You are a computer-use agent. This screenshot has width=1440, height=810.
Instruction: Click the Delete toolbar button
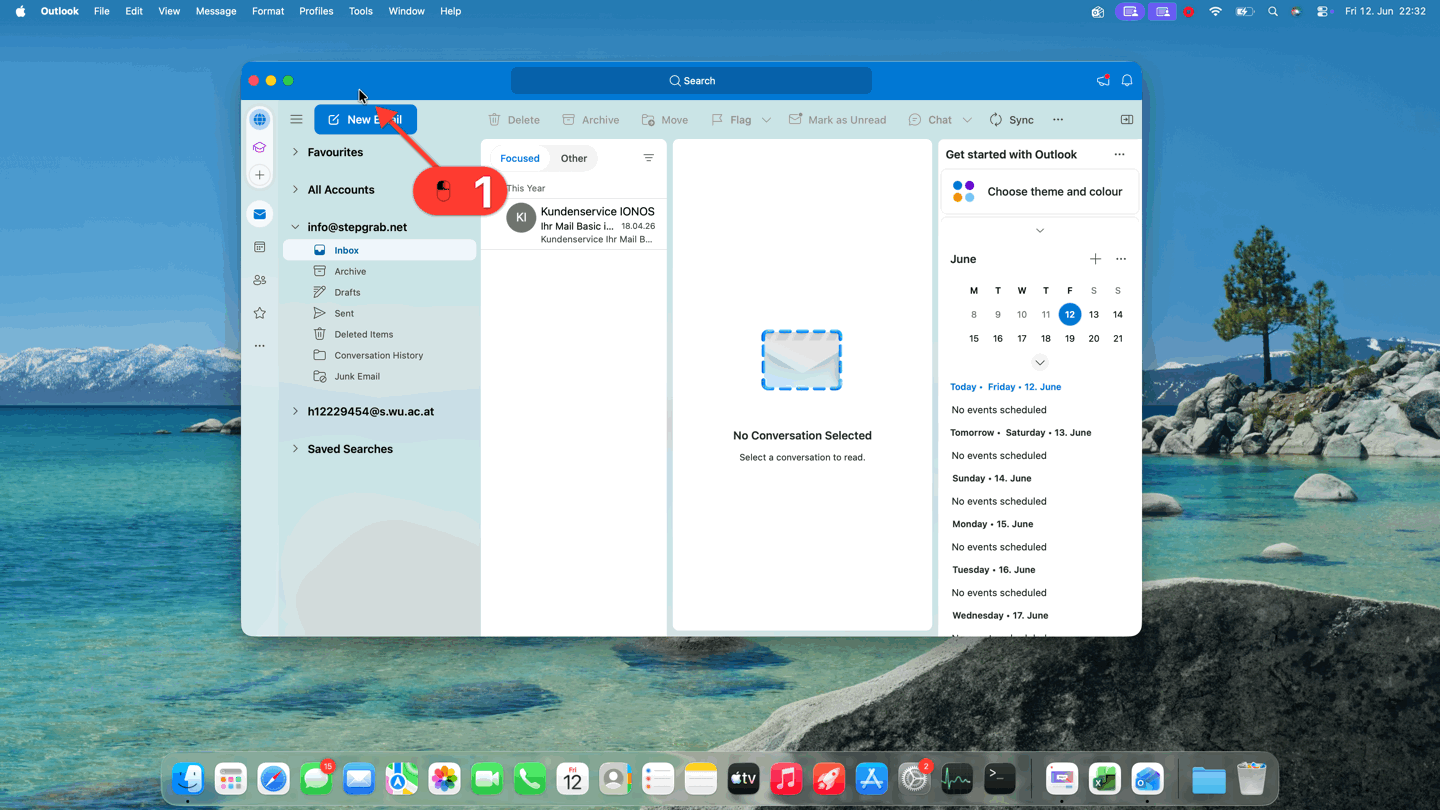[514, 119]
